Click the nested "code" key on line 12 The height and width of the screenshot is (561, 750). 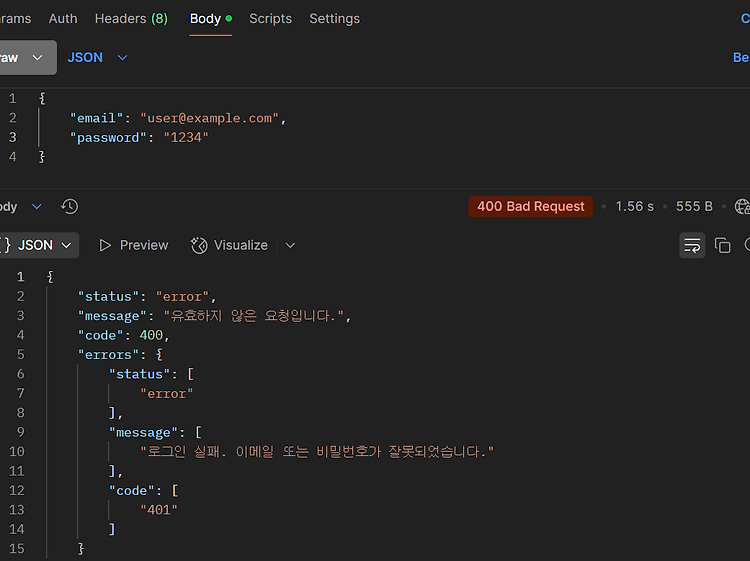coord(132,491)
